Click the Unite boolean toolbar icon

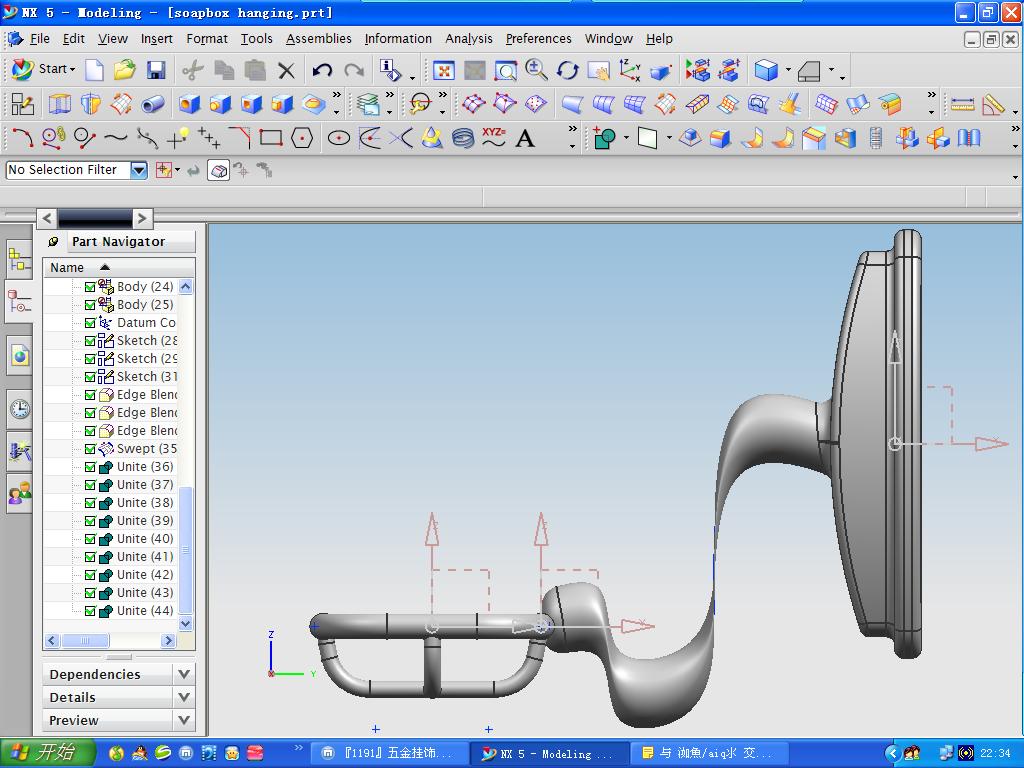[604, 138]
